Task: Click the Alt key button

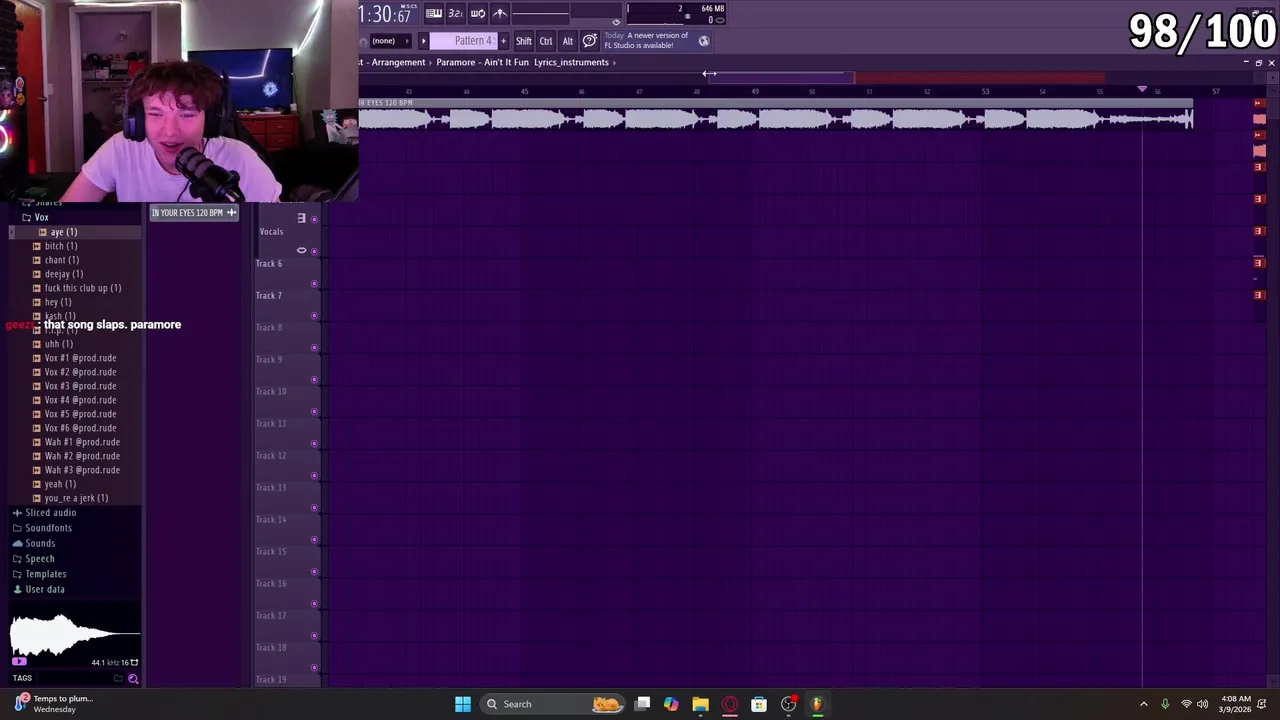Action: [x=568, y=41]
